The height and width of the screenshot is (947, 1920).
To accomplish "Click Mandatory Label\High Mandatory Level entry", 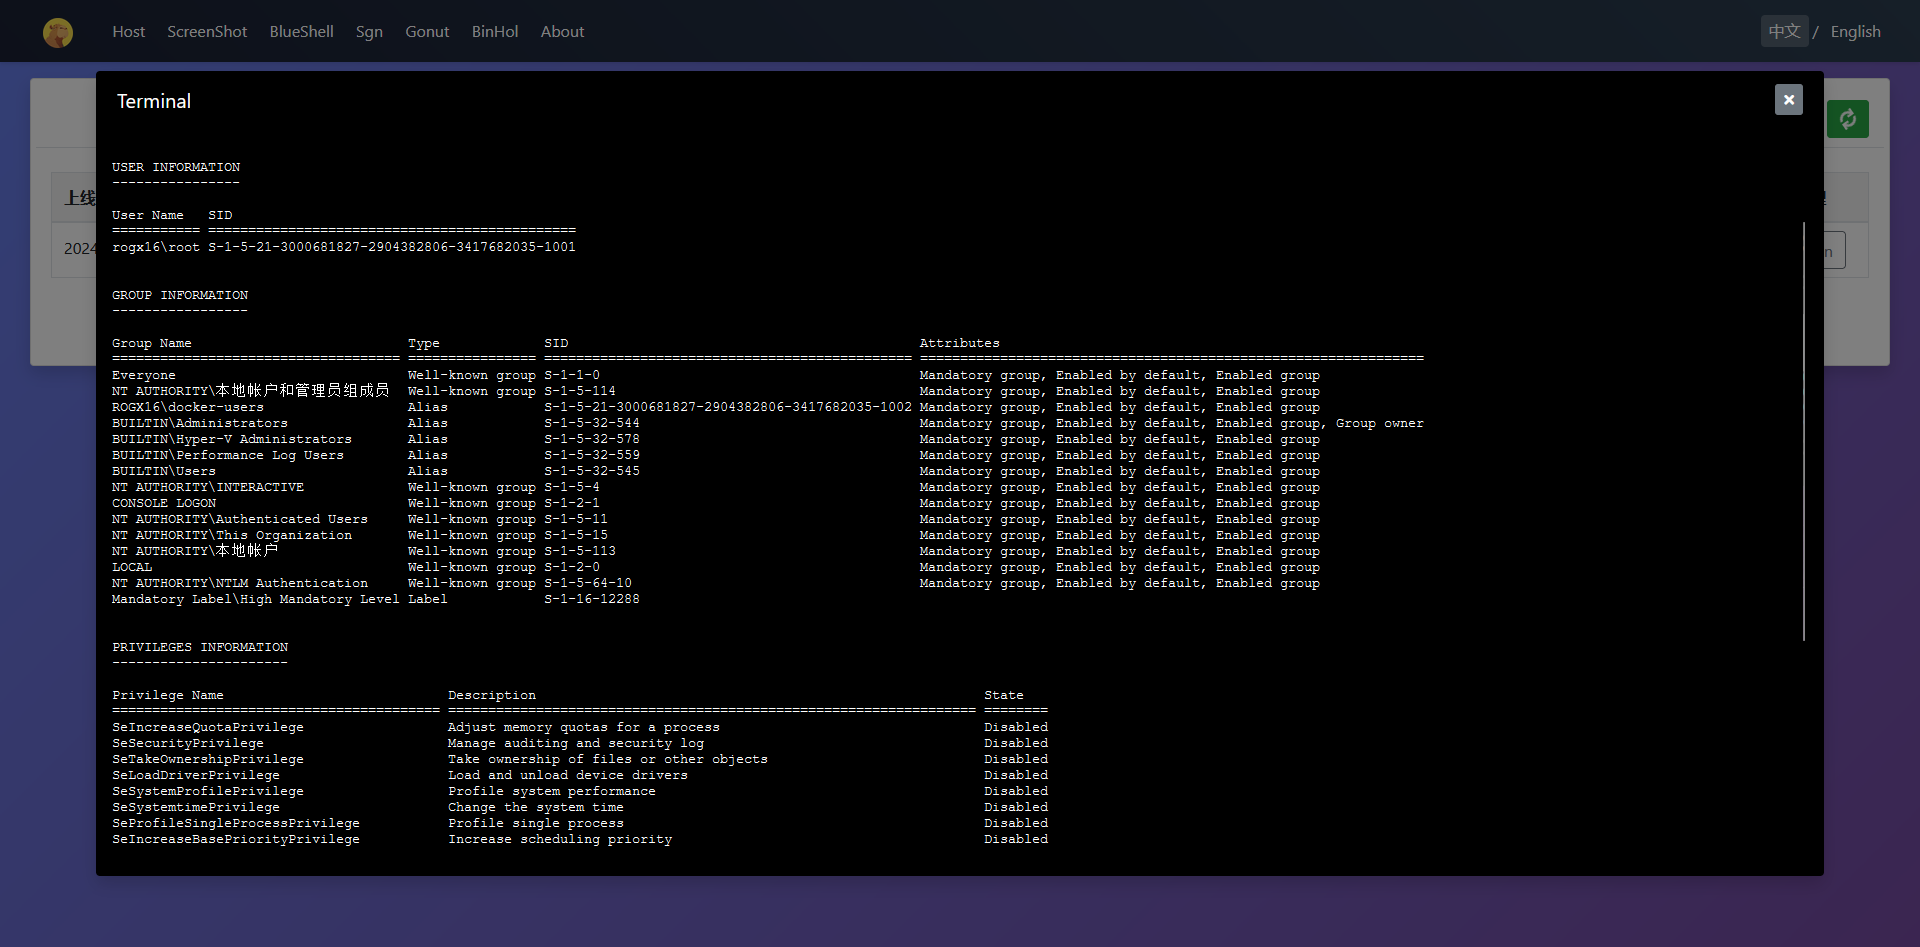I will 256,599.
